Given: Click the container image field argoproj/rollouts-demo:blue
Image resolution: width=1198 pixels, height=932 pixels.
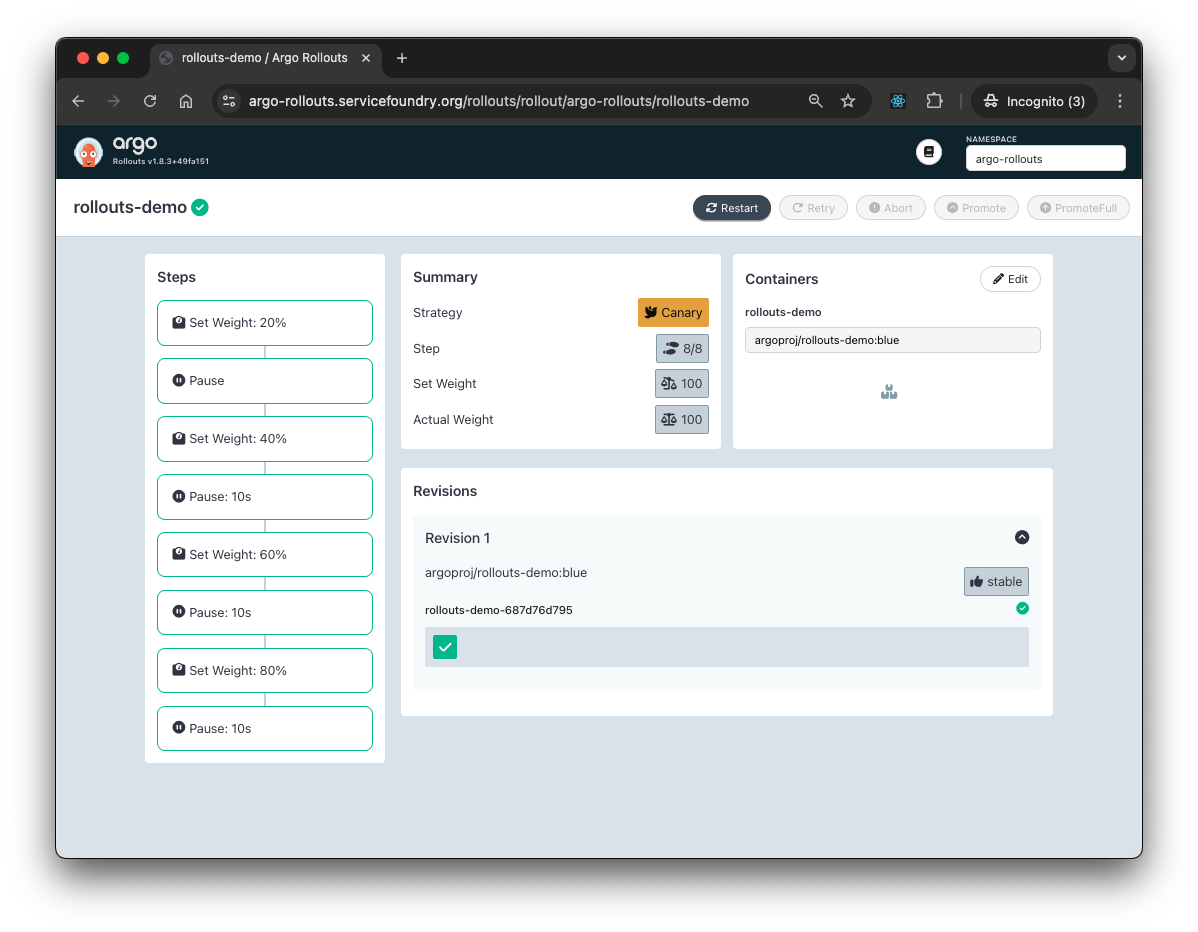Looking at the screenshot, I should 892,340.
